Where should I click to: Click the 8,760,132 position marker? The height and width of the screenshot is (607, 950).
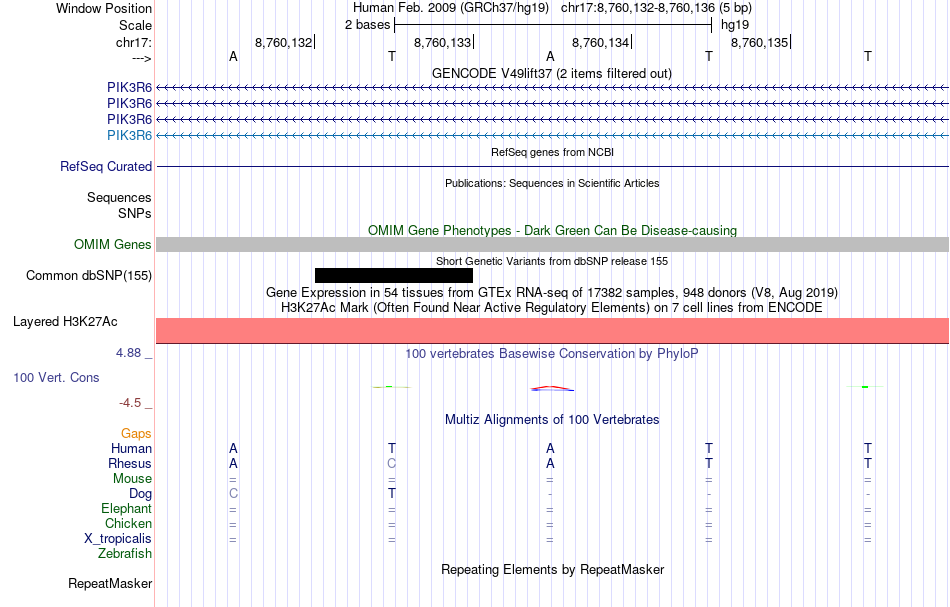[284, 42]
